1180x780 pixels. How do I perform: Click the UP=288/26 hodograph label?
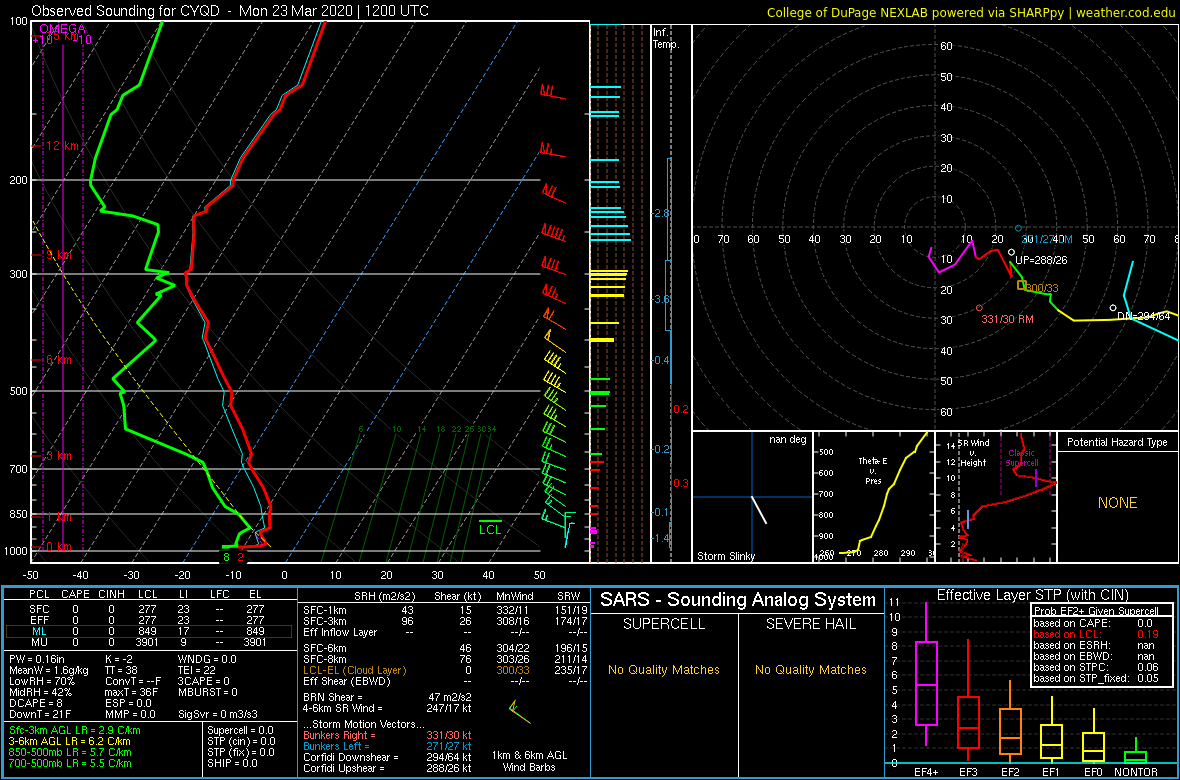(1042, 260)
